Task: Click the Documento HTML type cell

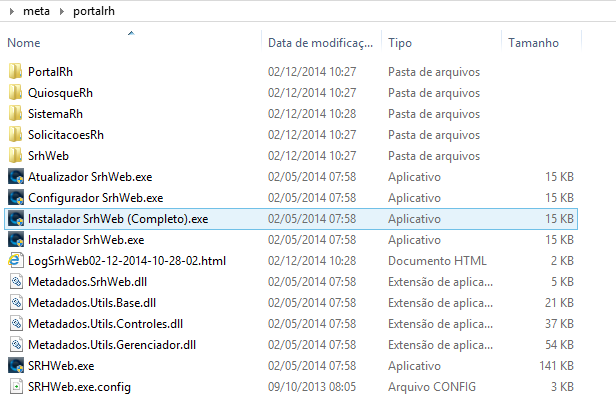Action: coord(437,261)
